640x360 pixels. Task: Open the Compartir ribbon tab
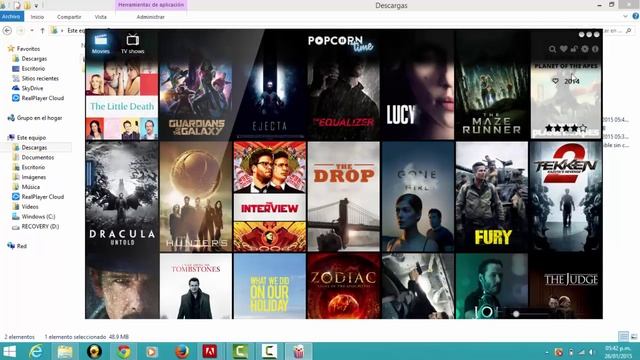(69, 17)
